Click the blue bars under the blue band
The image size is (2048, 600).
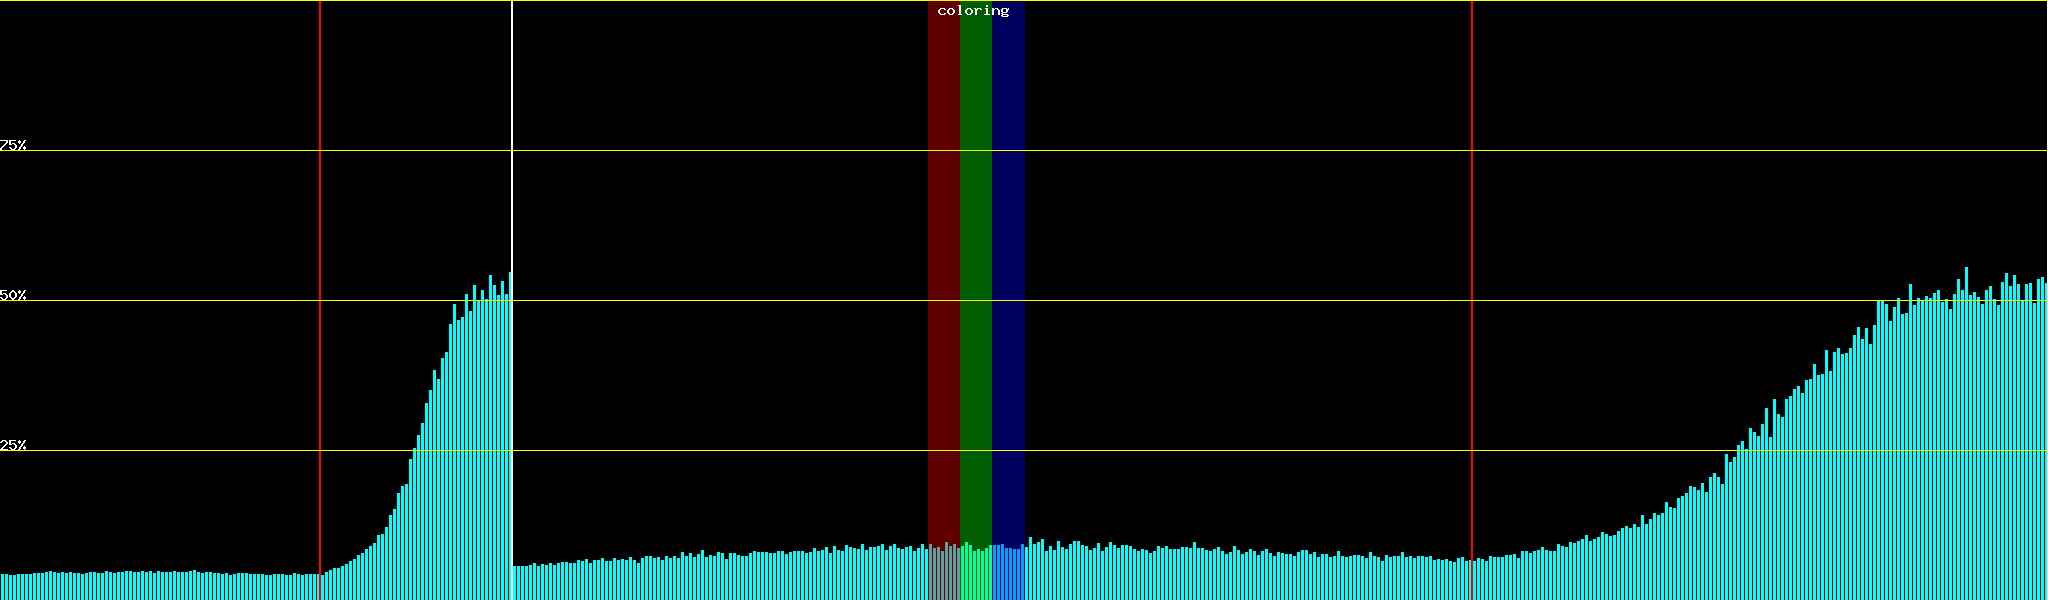click(x=1008, y=575)
